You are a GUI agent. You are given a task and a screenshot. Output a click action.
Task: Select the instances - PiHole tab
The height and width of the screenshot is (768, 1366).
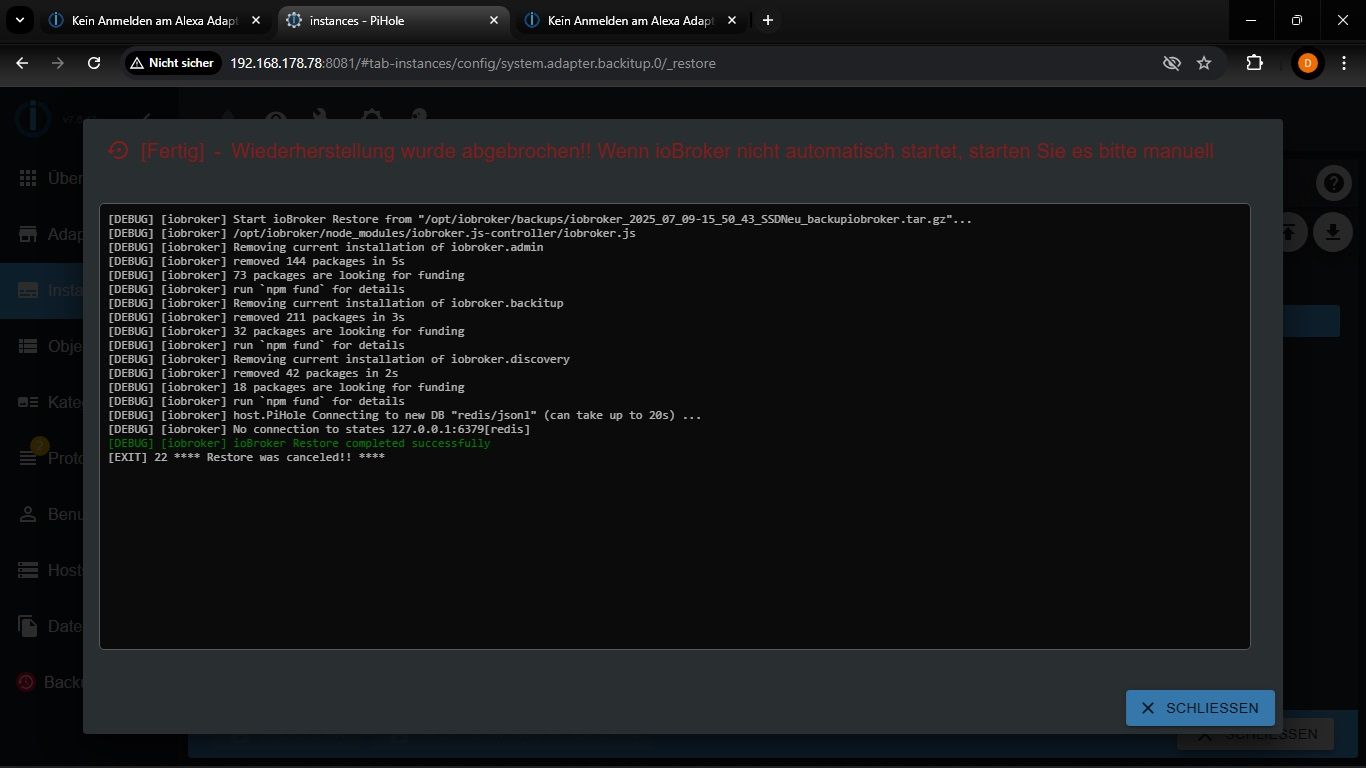click(x=392, y=20)
